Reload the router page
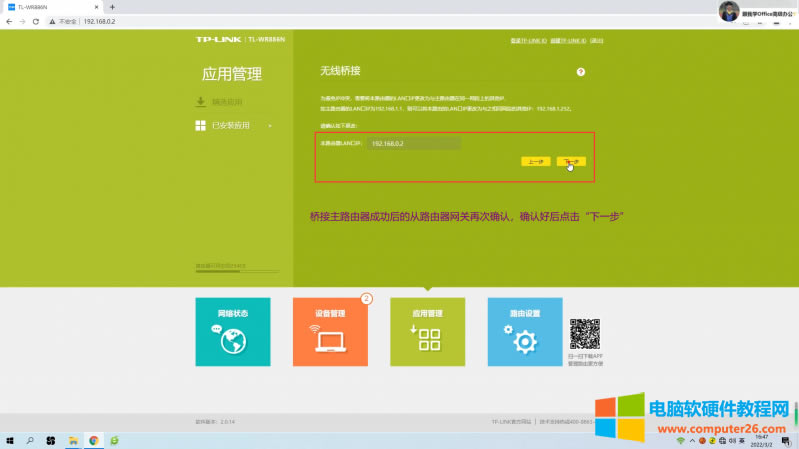 tap(37, 20)
